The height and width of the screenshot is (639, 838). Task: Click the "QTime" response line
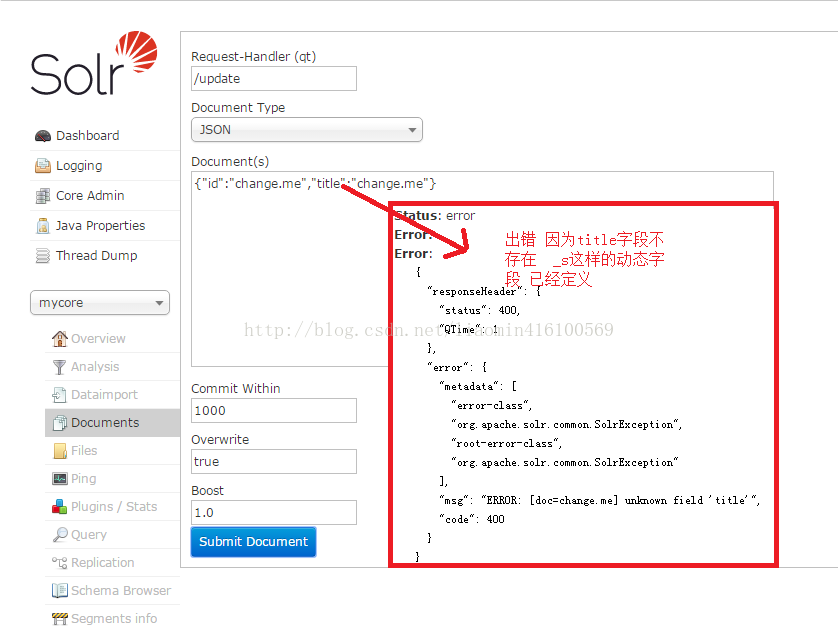(469, 330)
